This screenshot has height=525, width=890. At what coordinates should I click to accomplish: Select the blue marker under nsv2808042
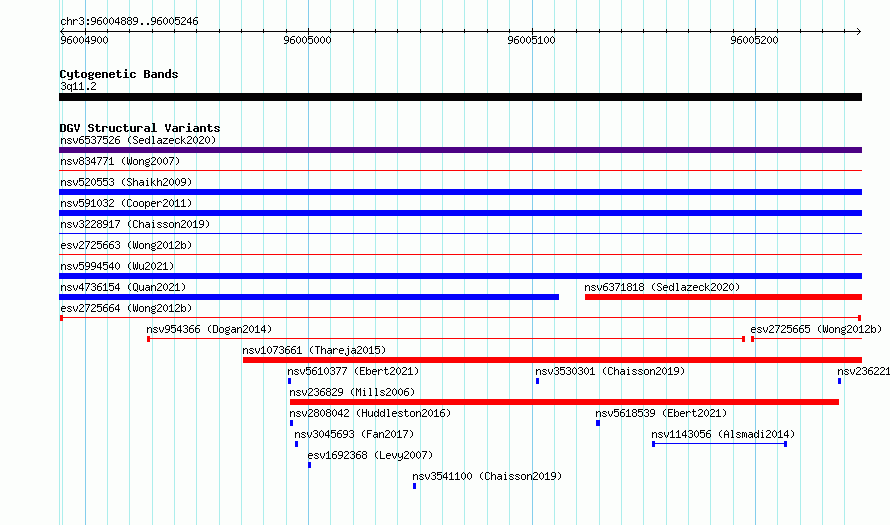pos(292,423)
